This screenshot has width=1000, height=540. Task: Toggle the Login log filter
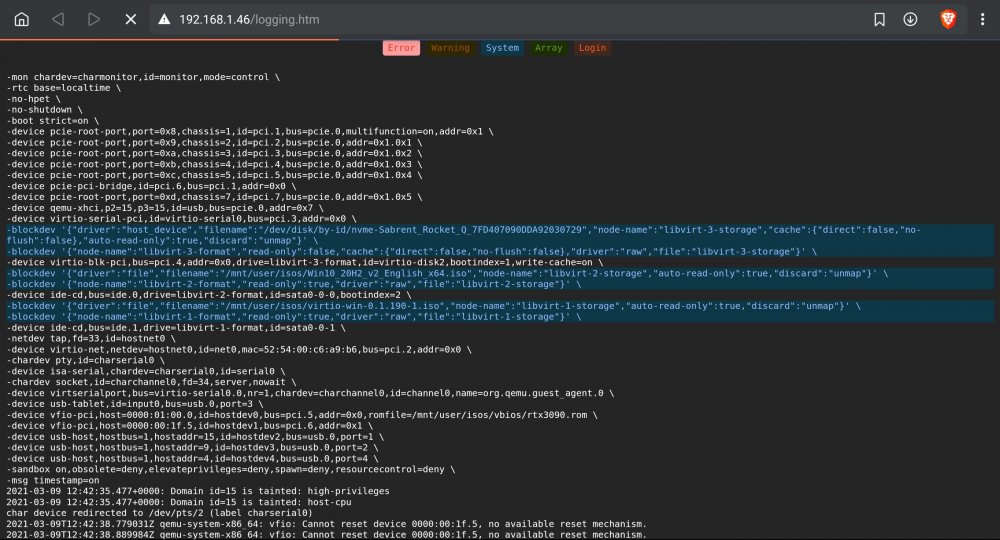tap(592, 48)
